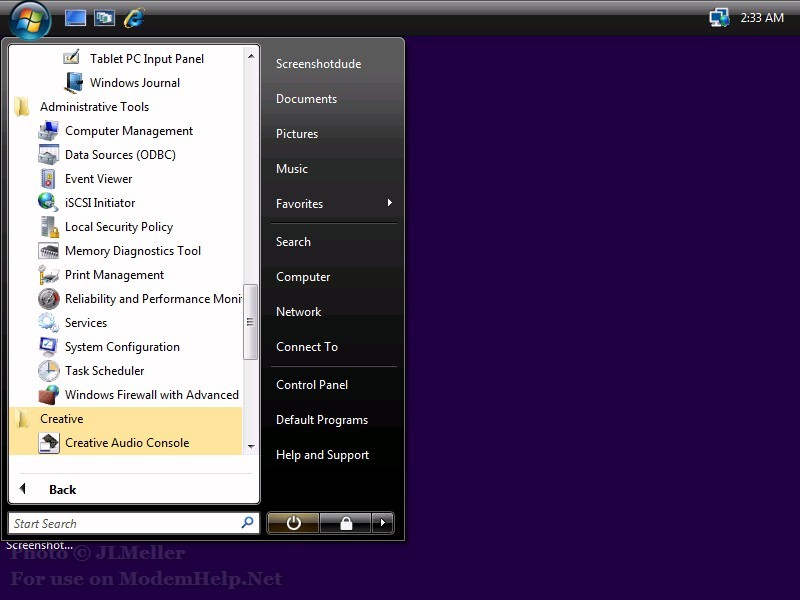Open Network from the Start menu
This screenshot has height=600, width=800.
(298, 312)
